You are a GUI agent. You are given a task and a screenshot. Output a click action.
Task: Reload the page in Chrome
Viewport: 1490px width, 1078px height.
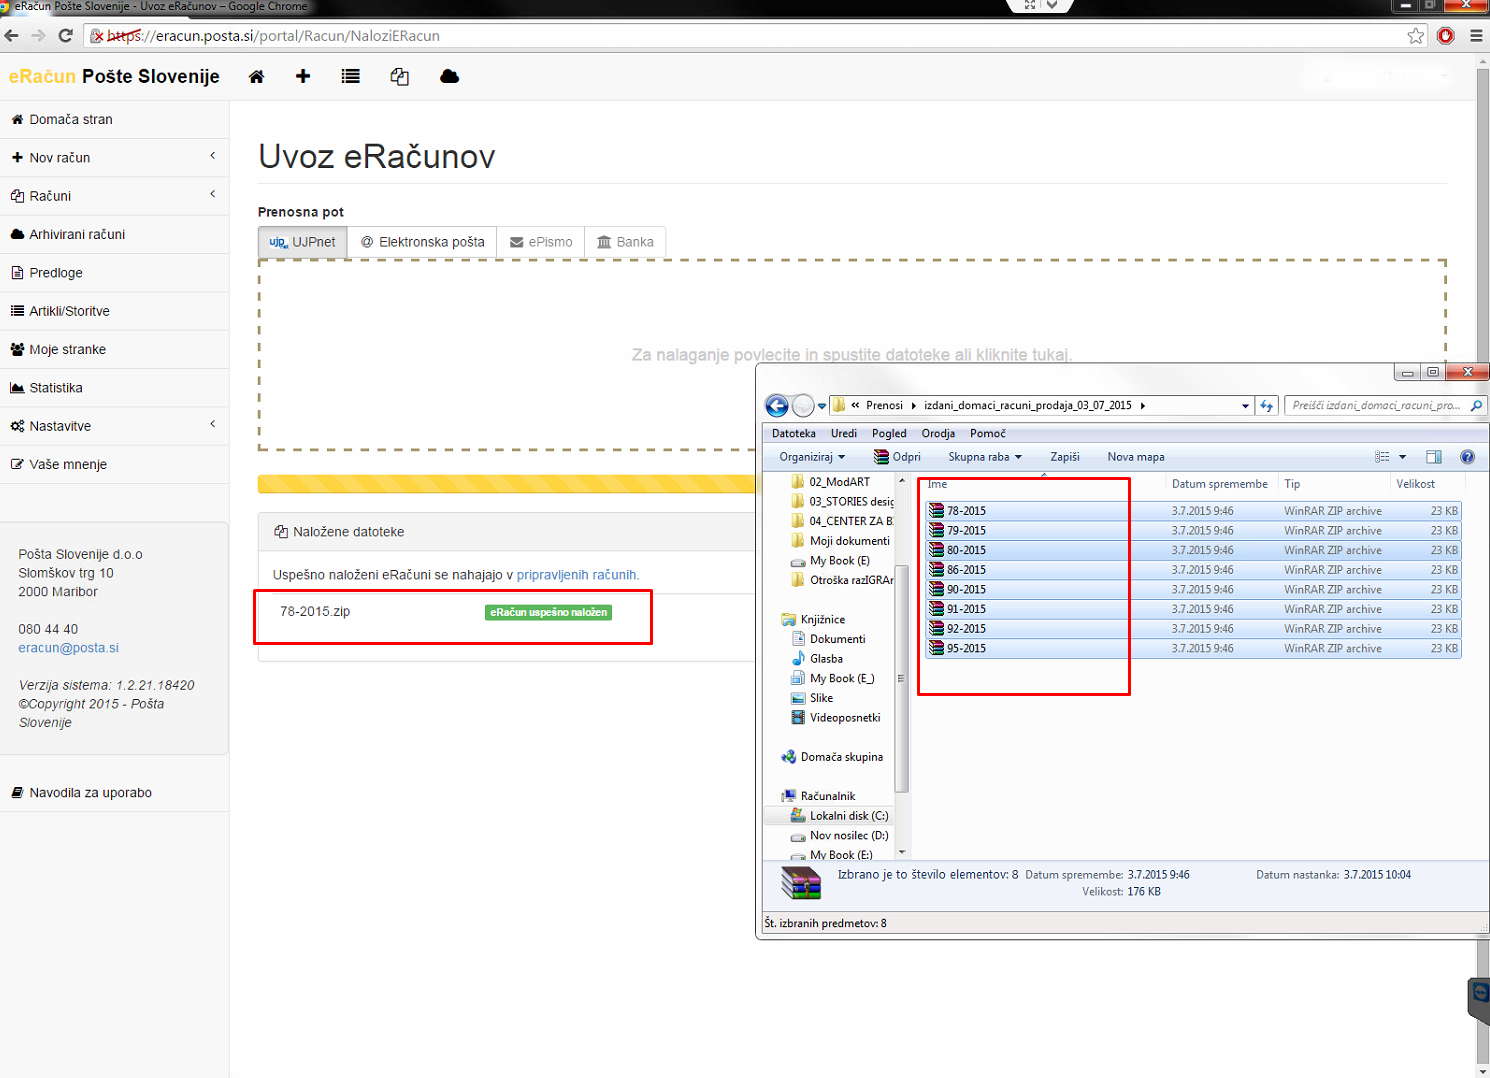coord(66,36)
